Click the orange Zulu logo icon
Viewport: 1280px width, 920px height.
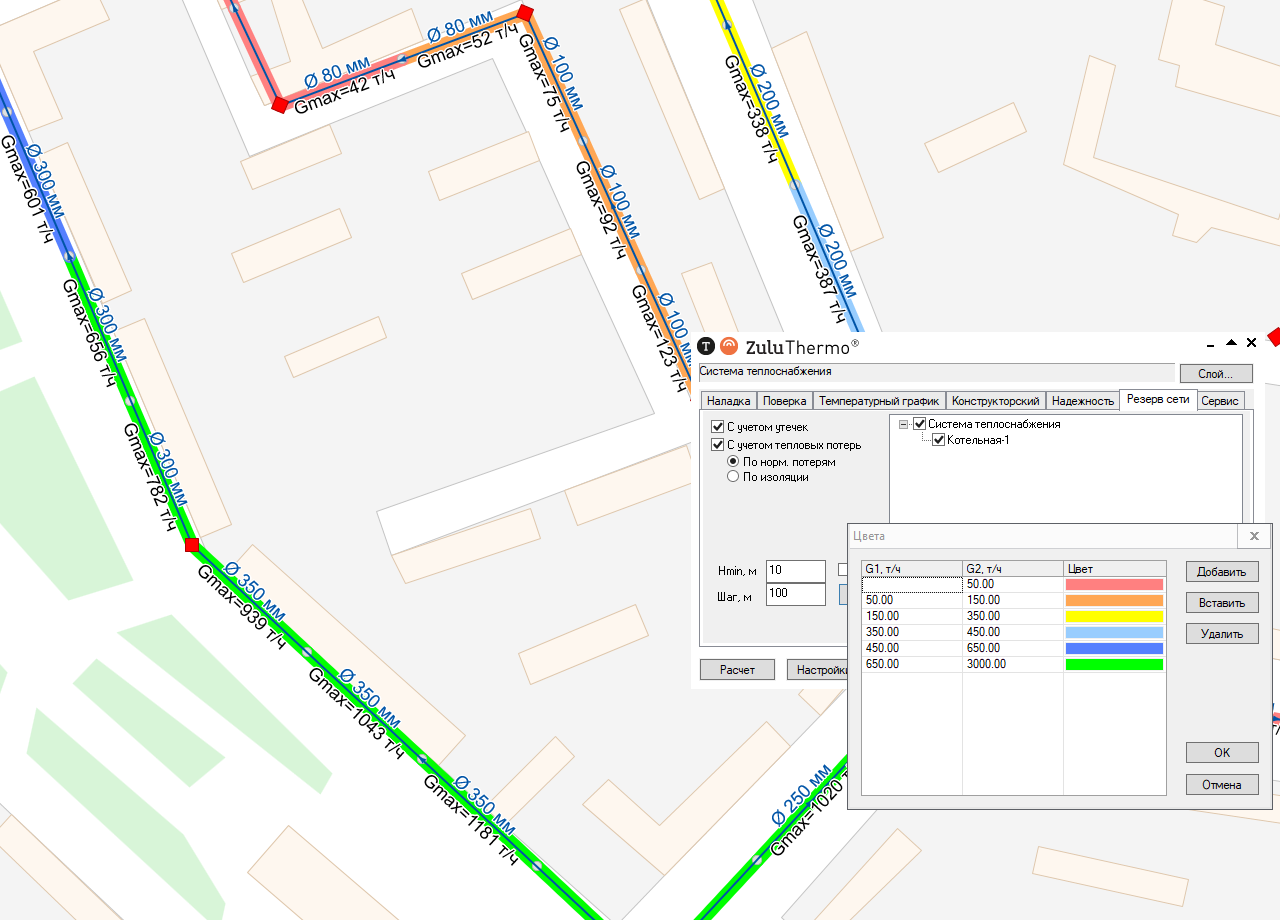(729, 347)
